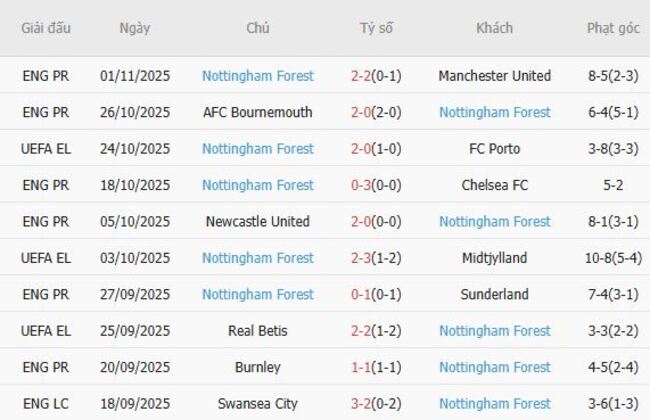Screen dimensions: 650x420
Task: Select the ENG LC league label
Action: [46, 404]
